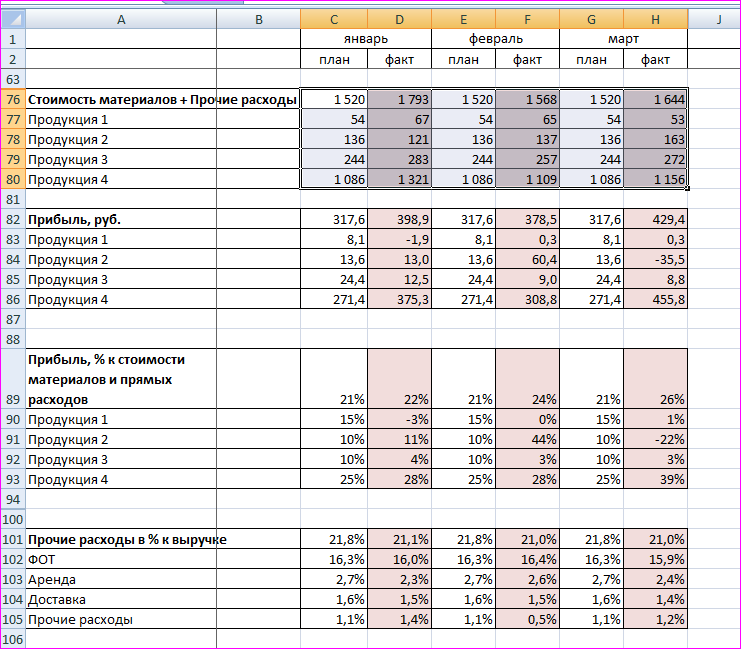The height and width of the screenshot is (649, 741).
Task: Click cell with value 60,4
Action: tap(527, 260)
